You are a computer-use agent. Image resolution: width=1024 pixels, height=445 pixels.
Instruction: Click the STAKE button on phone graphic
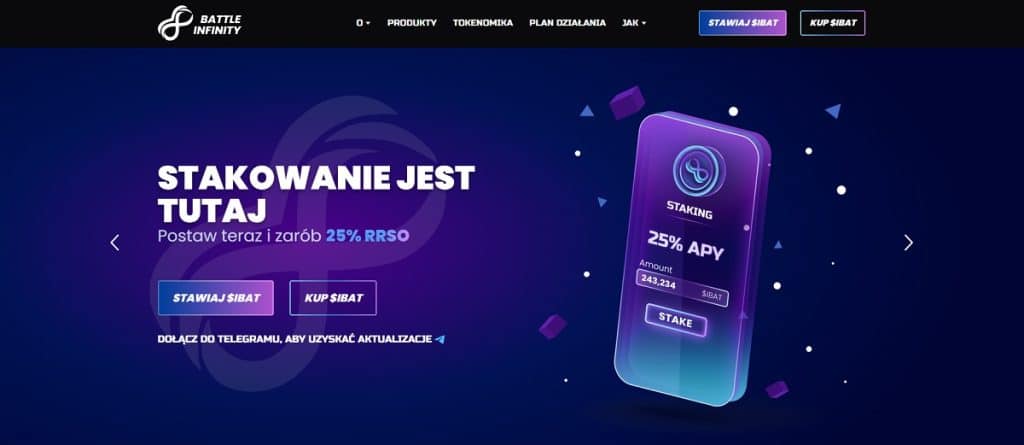coord(675,320)
